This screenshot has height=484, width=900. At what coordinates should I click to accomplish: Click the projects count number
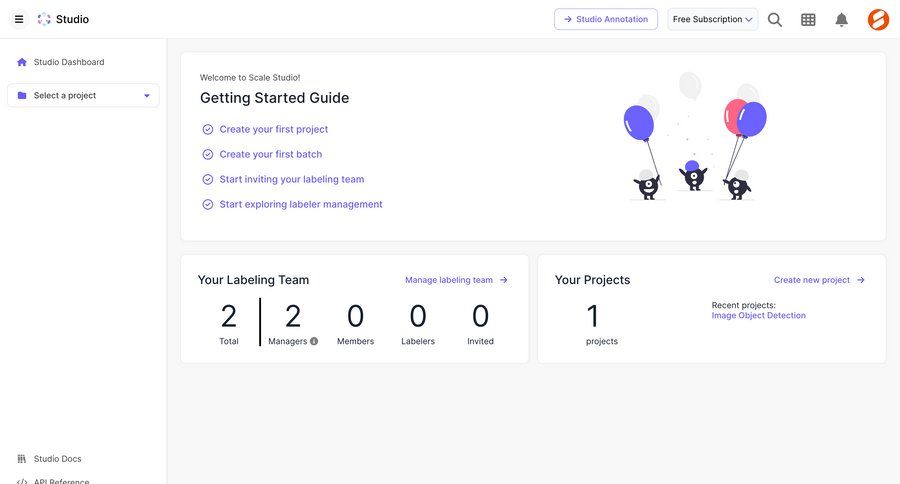(593, 316)
